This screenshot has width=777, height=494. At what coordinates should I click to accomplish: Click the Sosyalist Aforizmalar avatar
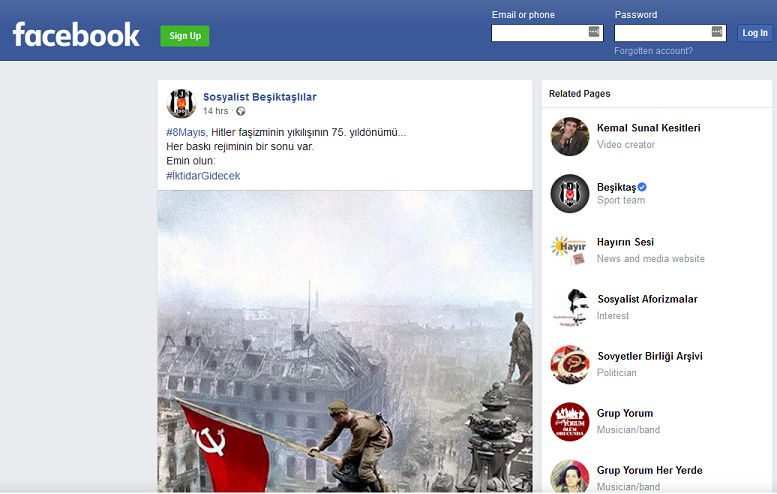[570, 307]
